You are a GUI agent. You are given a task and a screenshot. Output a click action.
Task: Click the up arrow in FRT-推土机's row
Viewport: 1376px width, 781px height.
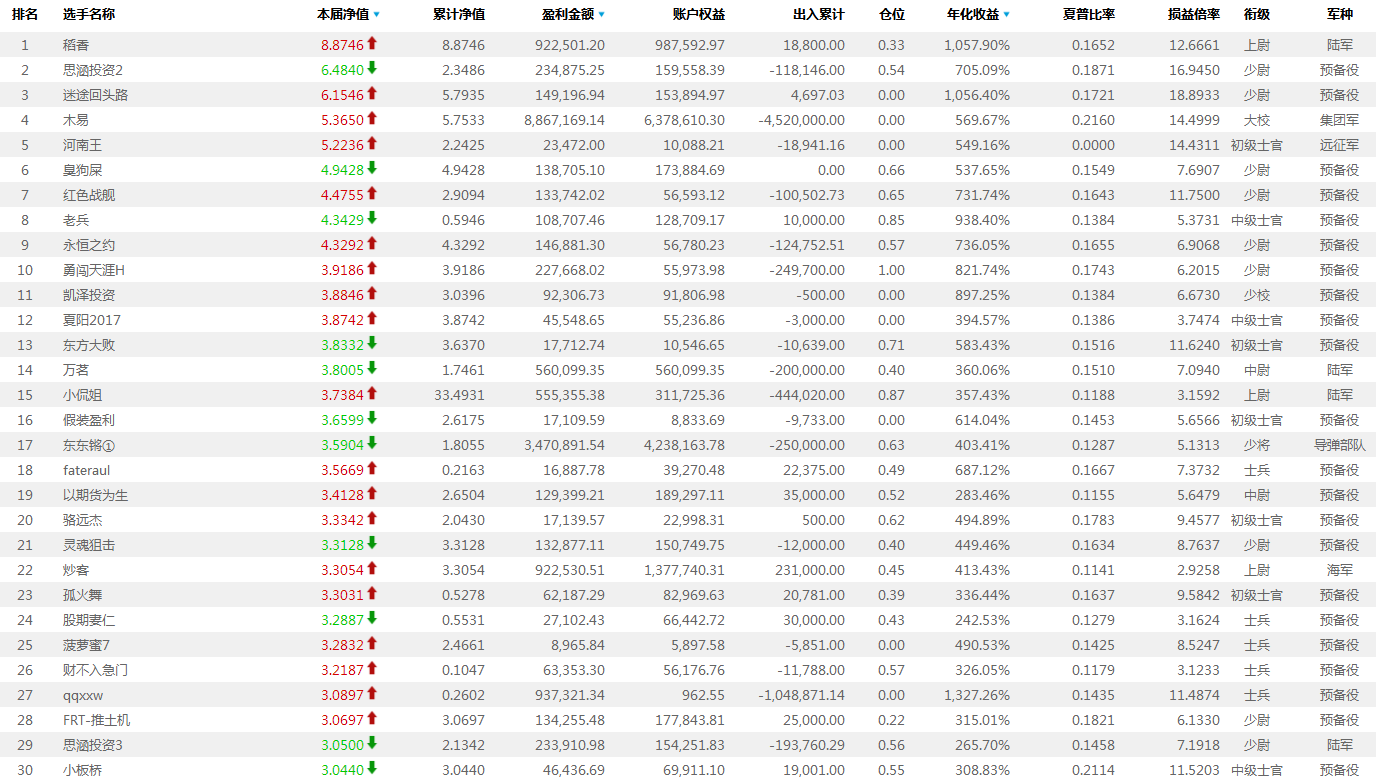coord(372,718)
